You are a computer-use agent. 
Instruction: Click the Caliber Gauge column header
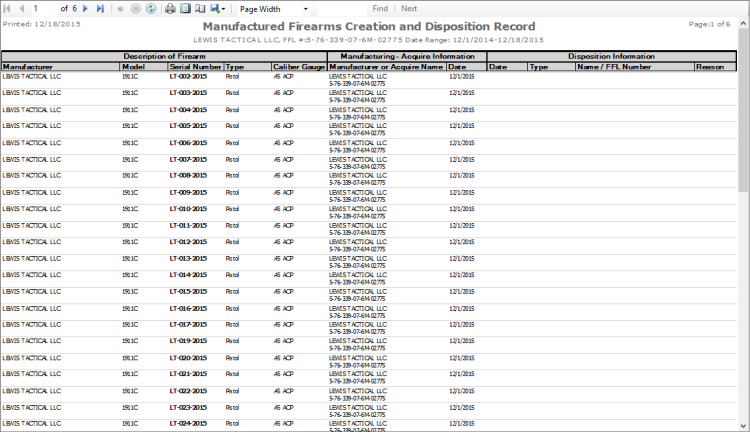(299, 67)
